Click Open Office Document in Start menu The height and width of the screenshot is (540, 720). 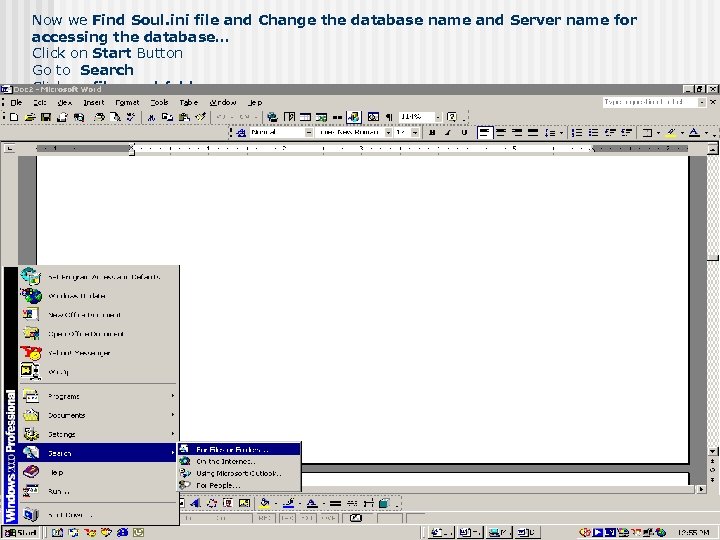coord(98,334)
